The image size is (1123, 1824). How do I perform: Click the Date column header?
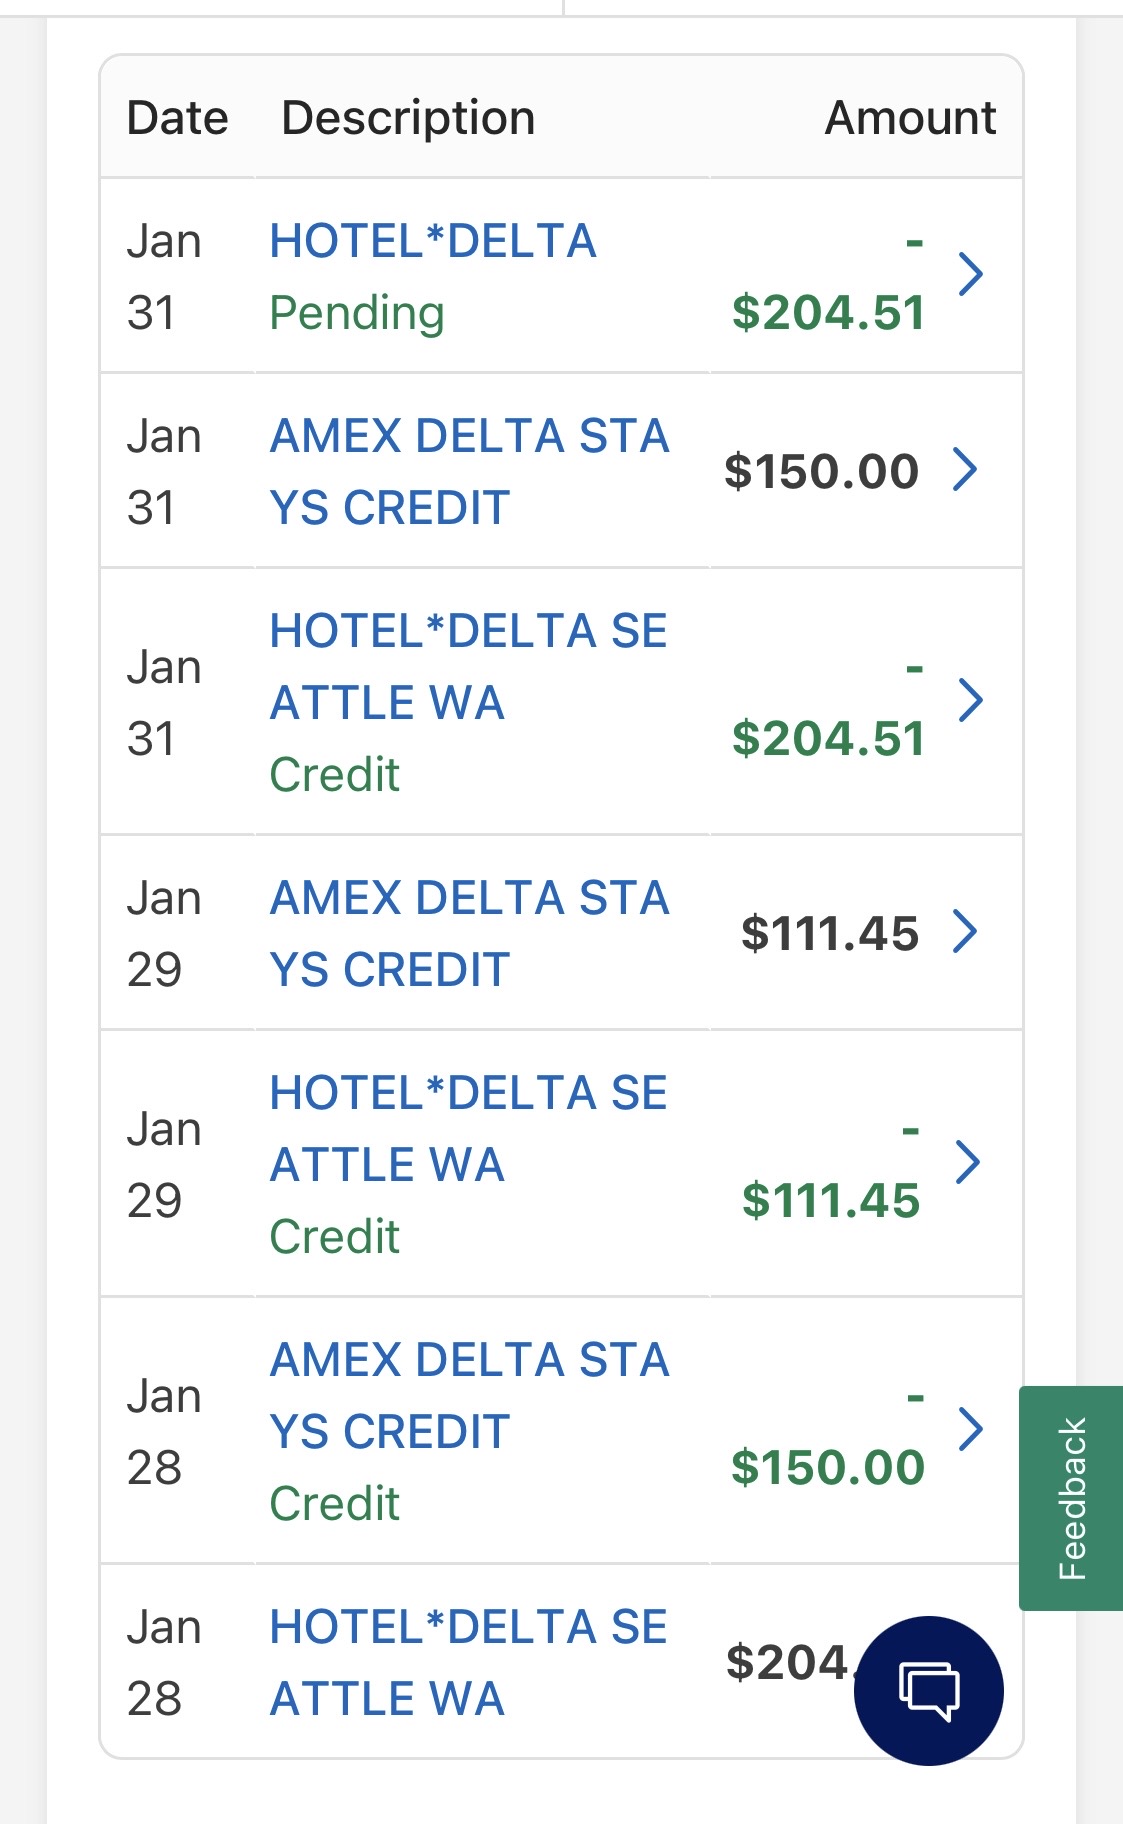click(177, 118)
